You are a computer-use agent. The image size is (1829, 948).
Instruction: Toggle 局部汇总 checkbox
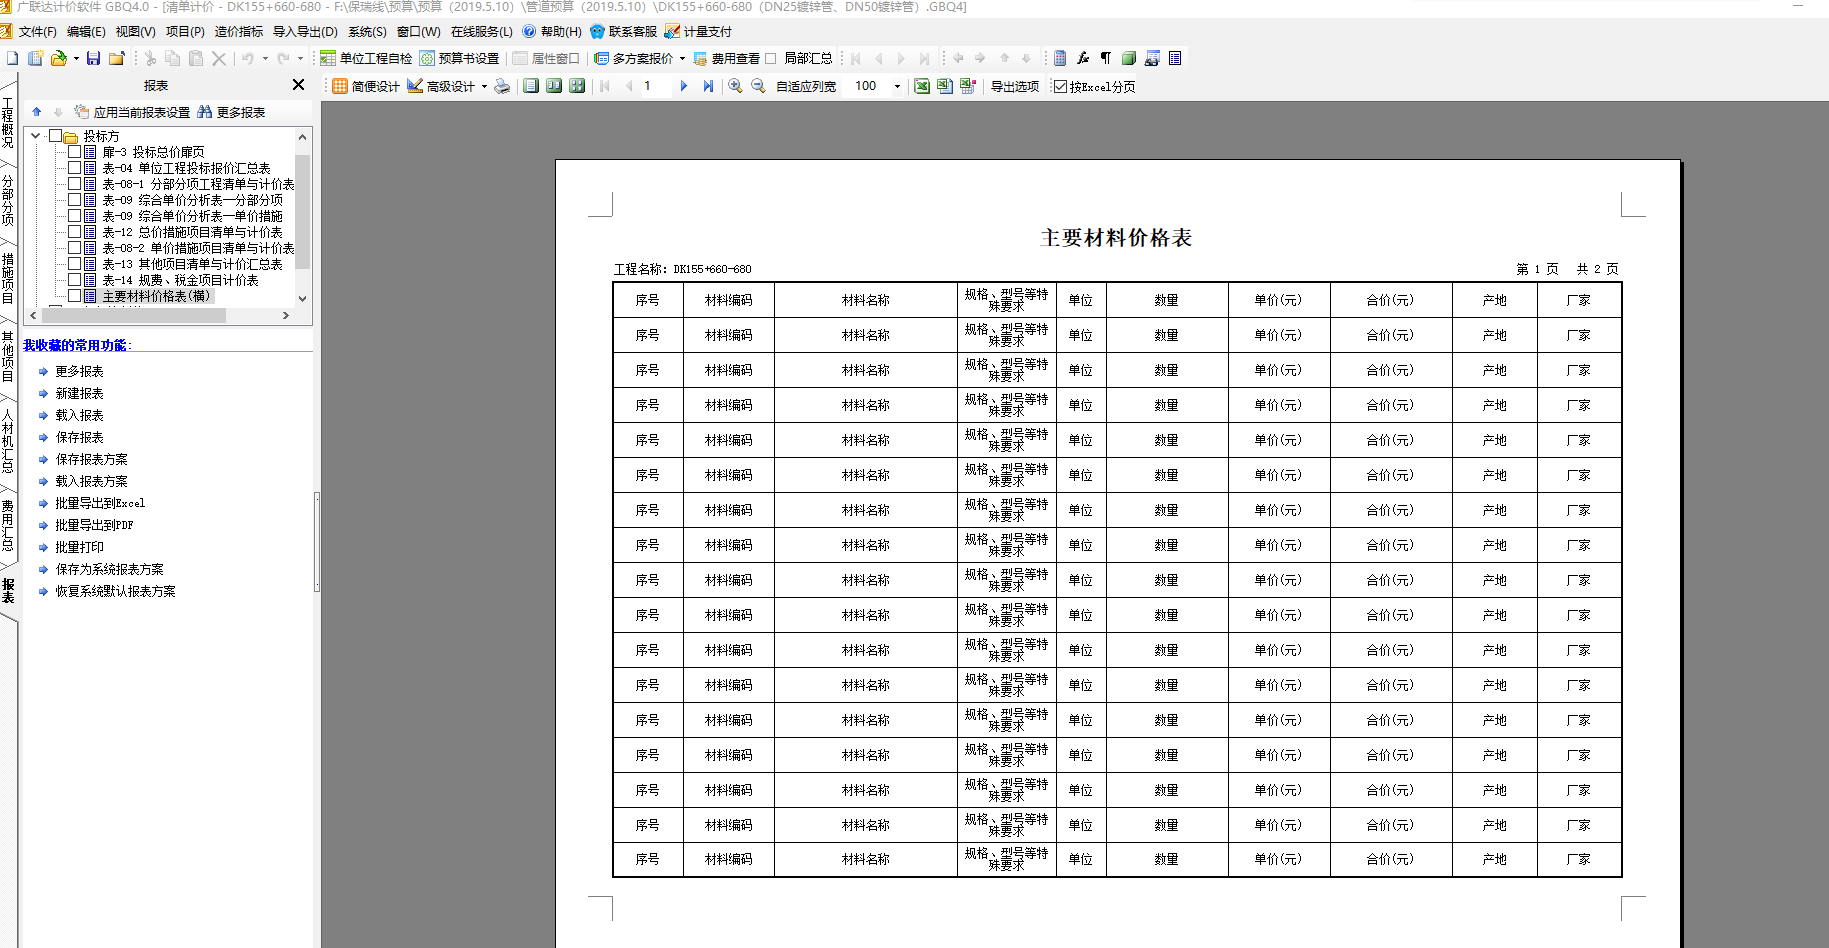coord(771,58)
